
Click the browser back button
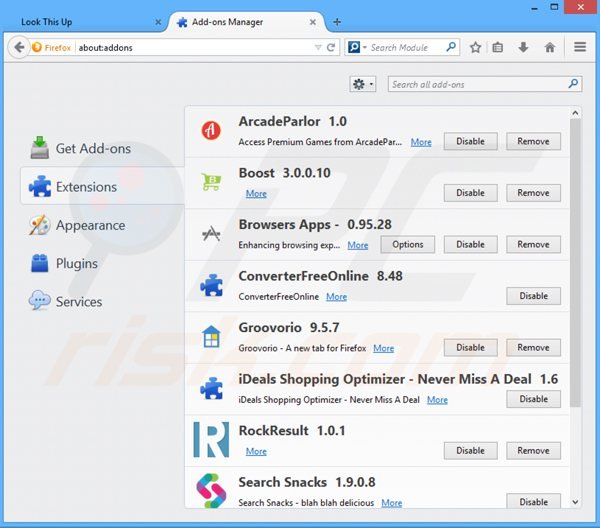(18, 47)
